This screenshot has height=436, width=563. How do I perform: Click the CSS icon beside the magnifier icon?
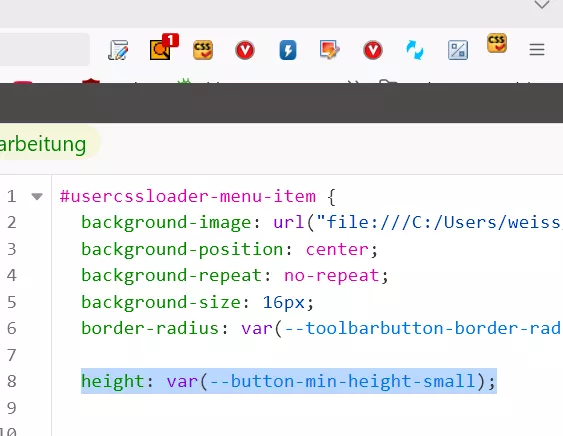point(203,50)
